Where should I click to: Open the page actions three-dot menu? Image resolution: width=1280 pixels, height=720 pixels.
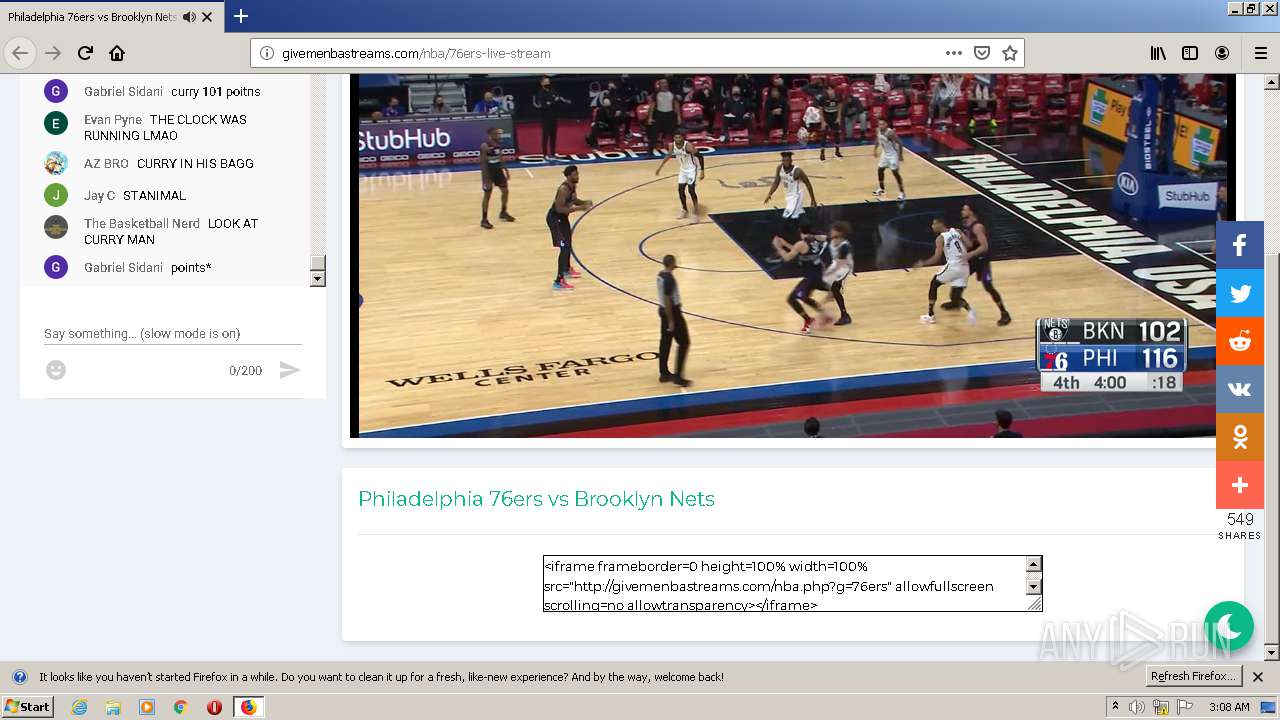[x=953, y=53]
